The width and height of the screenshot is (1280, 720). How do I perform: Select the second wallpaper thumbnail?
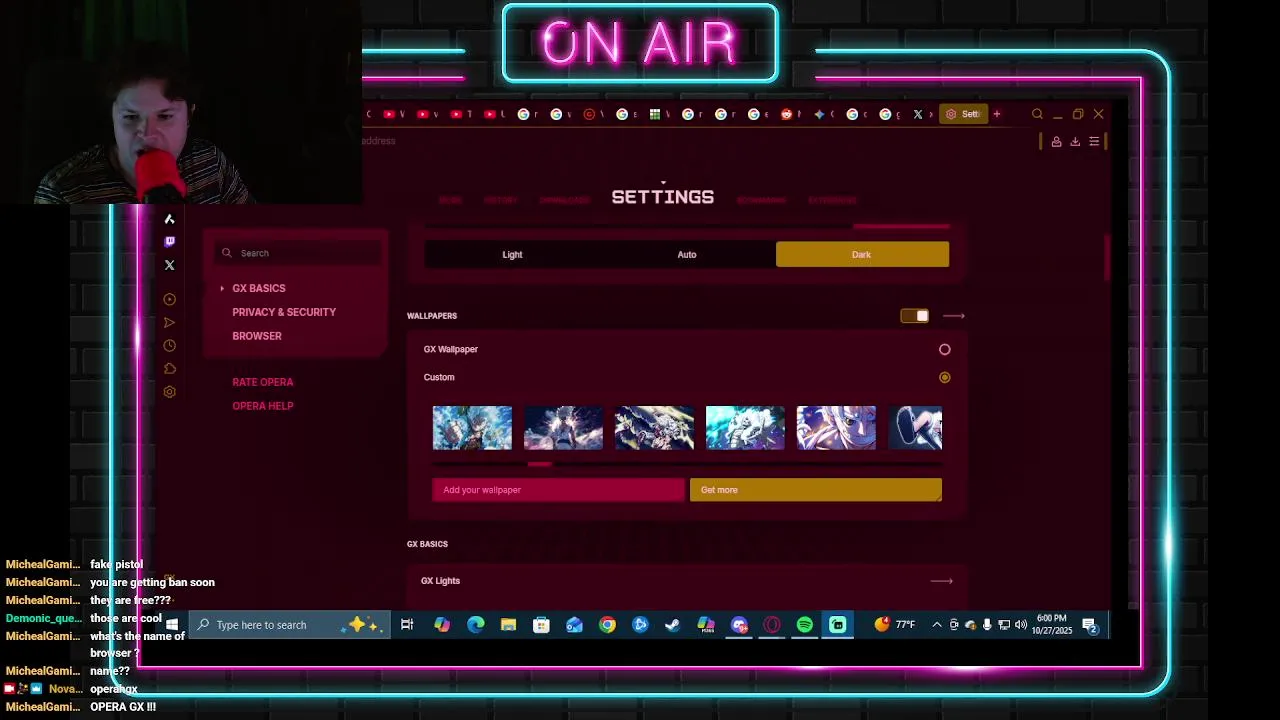[x=563, y=428]
